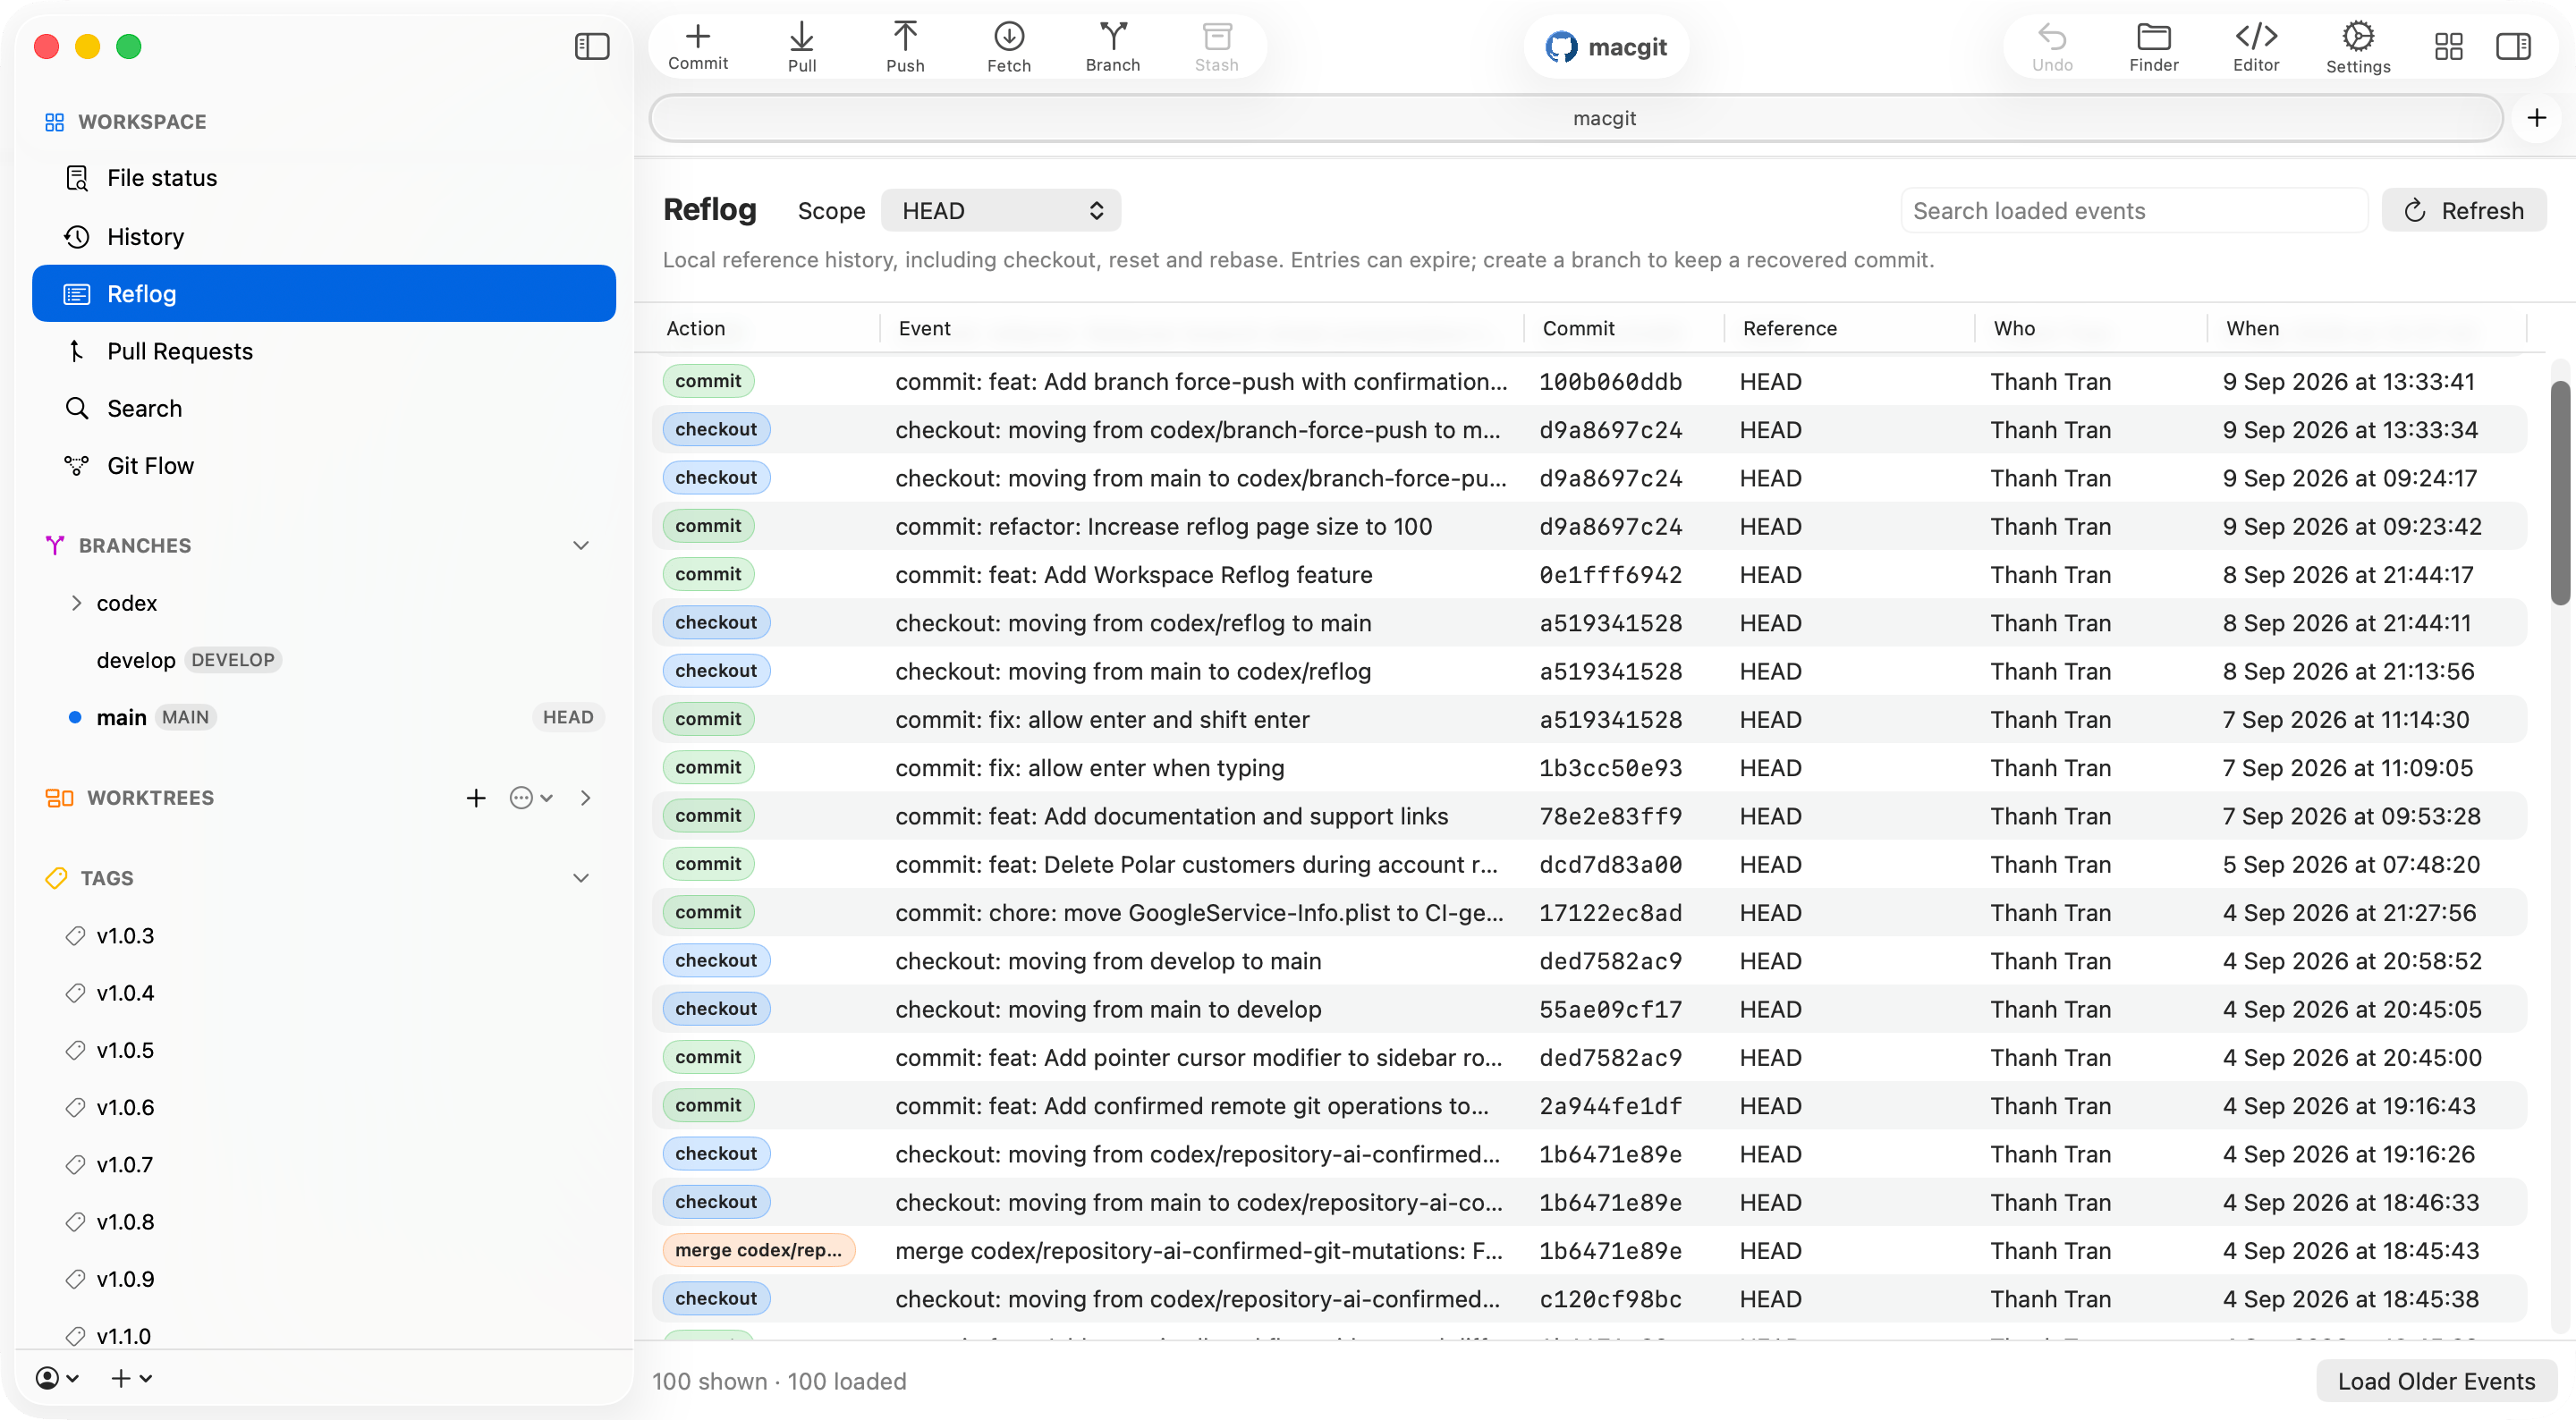Viewport: 2576px width, 1420px height.
Task: Click the reflog table vertical scrollbar
Action: pos(2559,492)
